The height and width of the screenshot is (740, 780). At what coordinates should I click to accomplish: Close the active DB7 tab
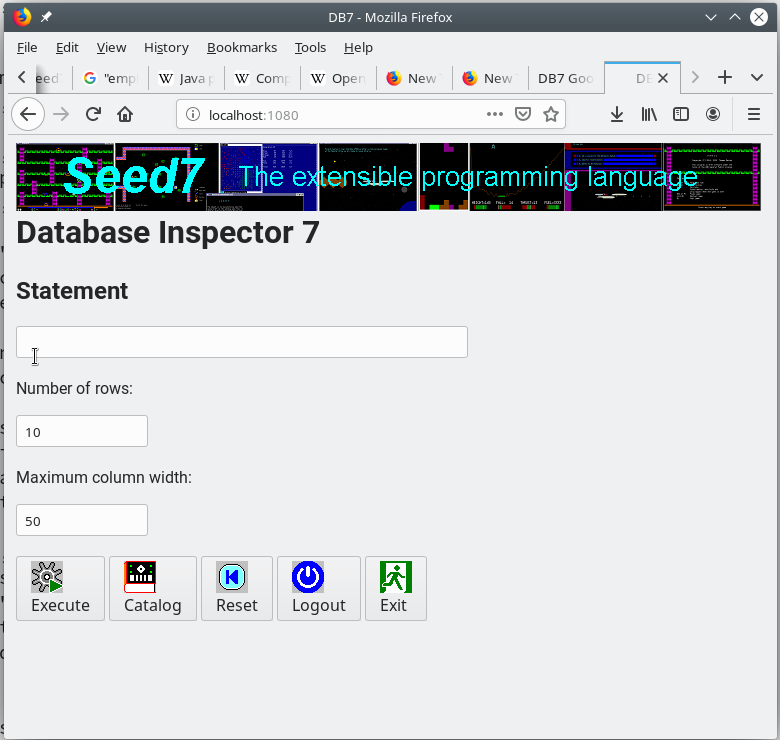click(x=663, y=78)
